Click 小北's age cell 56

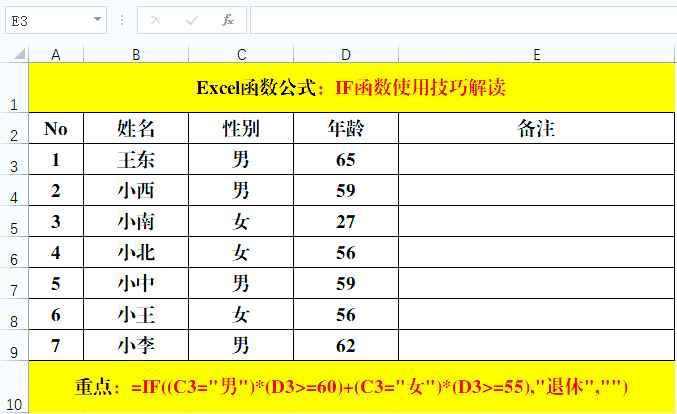click(x=346, y=252)
